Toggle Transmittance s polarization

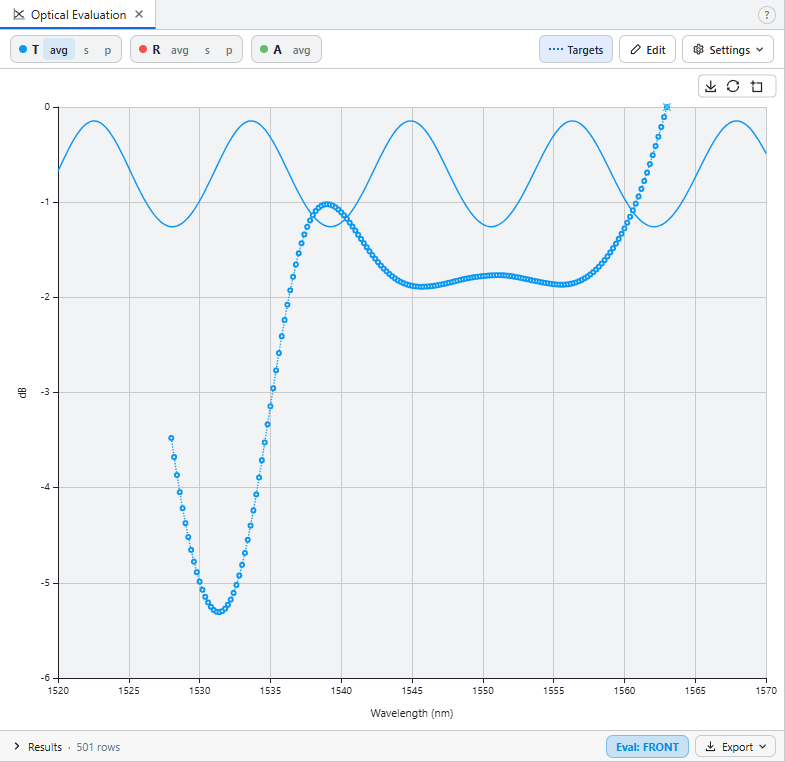86,50
